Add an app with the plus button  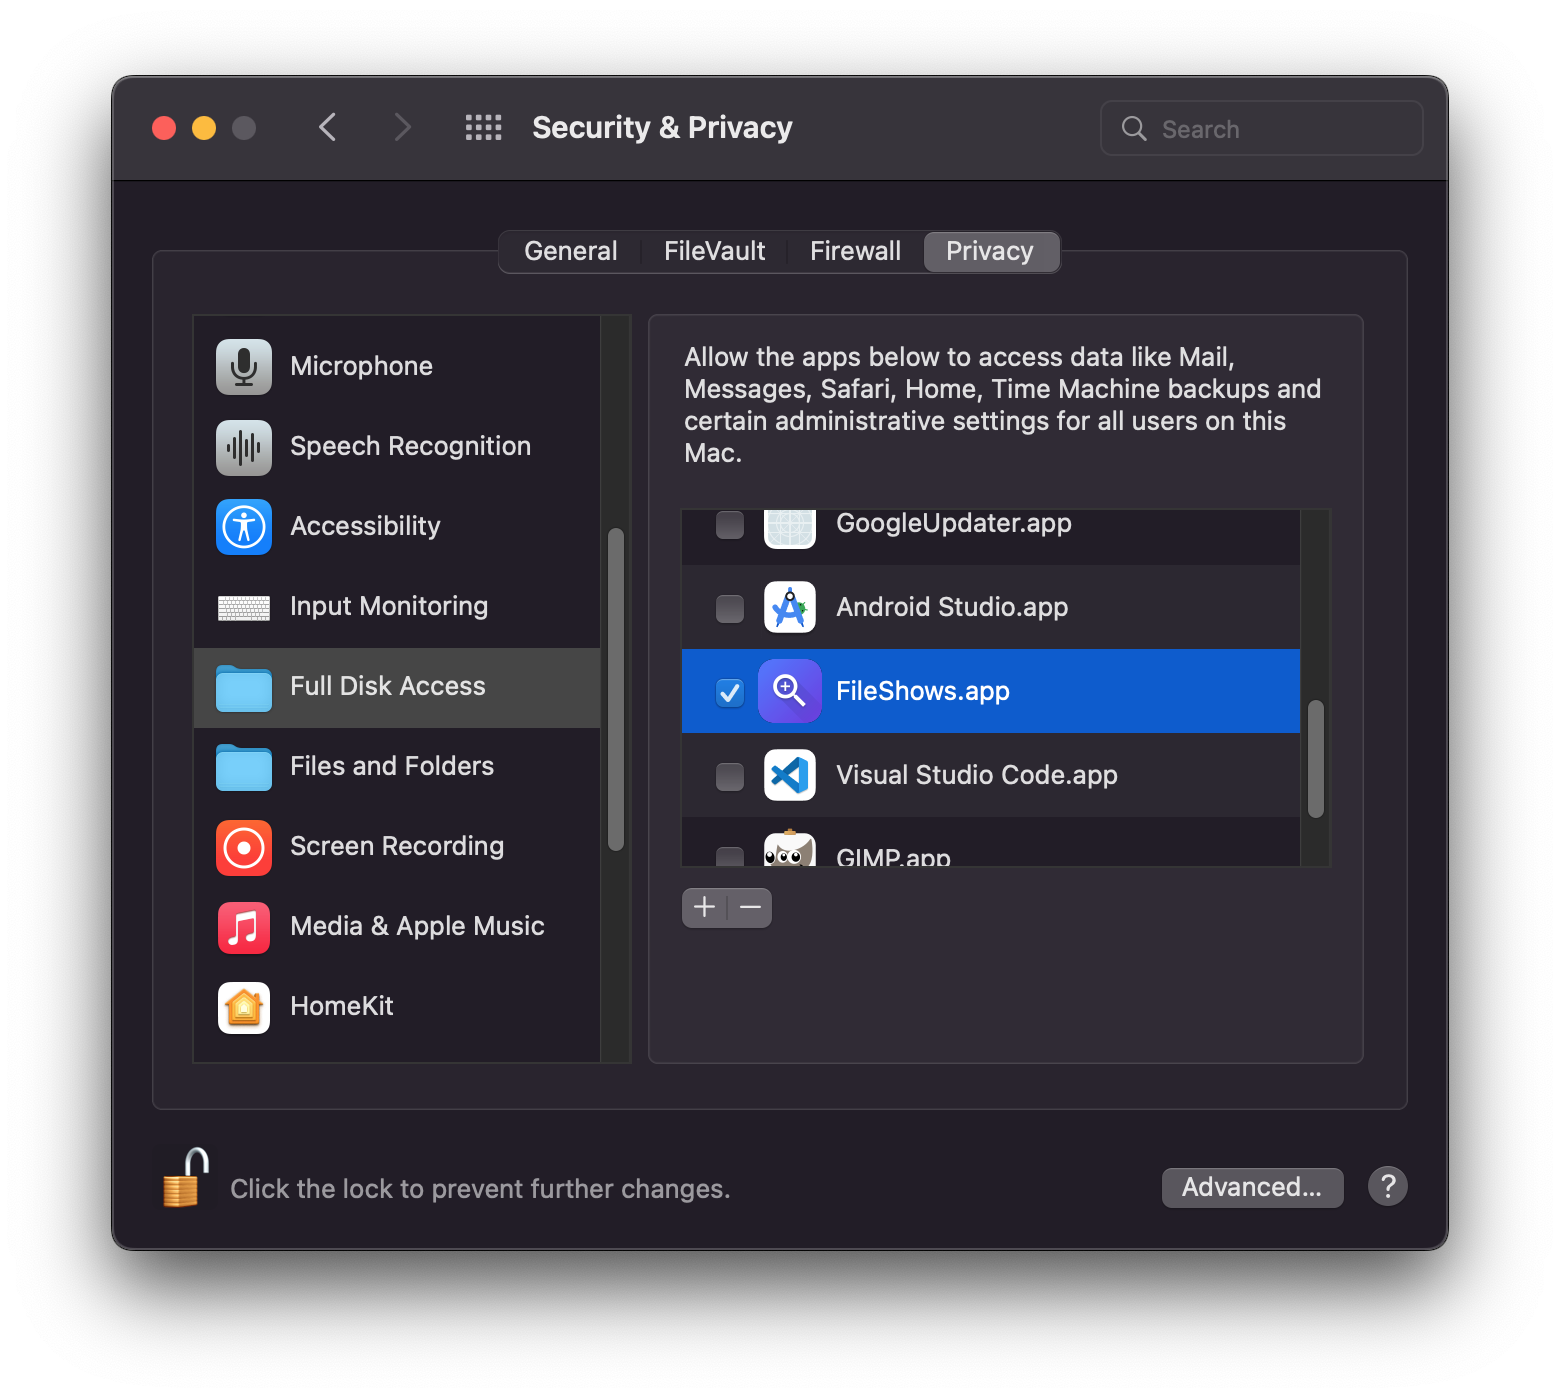[704, 907]
